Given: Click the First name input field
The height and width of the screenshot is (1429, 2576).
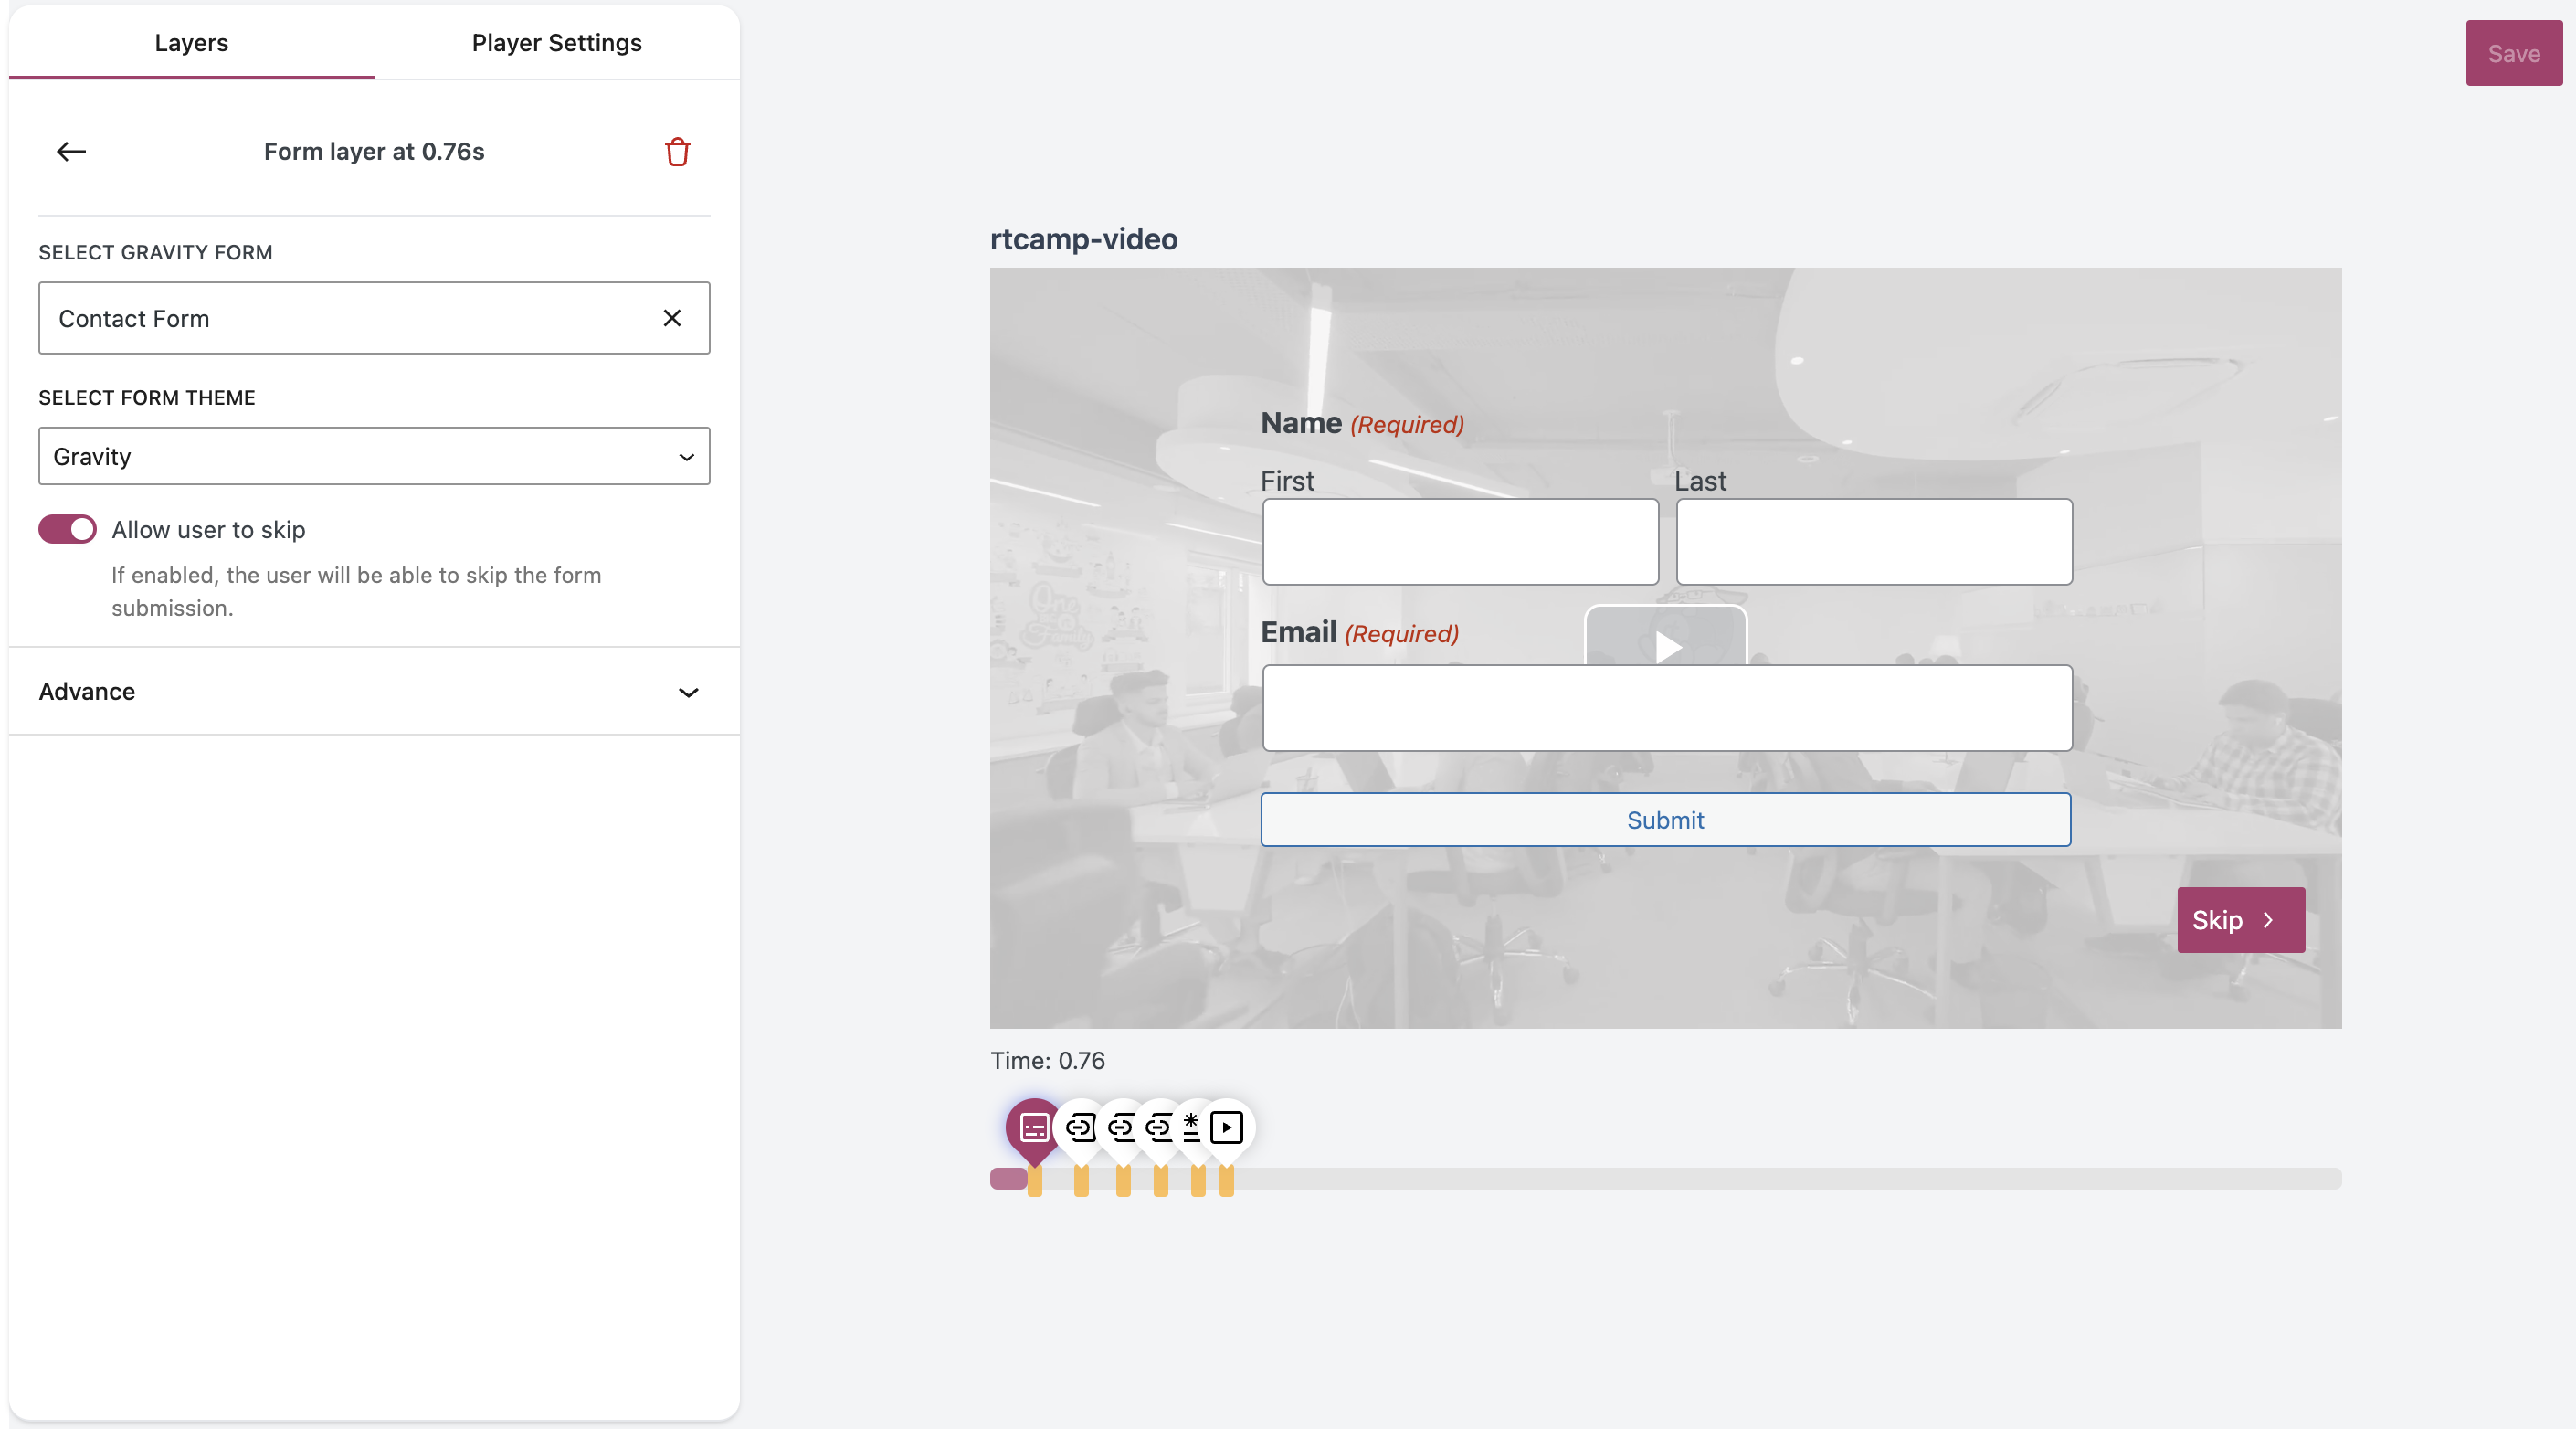Looking at the screenshot, I should (x=1460, y=542).
